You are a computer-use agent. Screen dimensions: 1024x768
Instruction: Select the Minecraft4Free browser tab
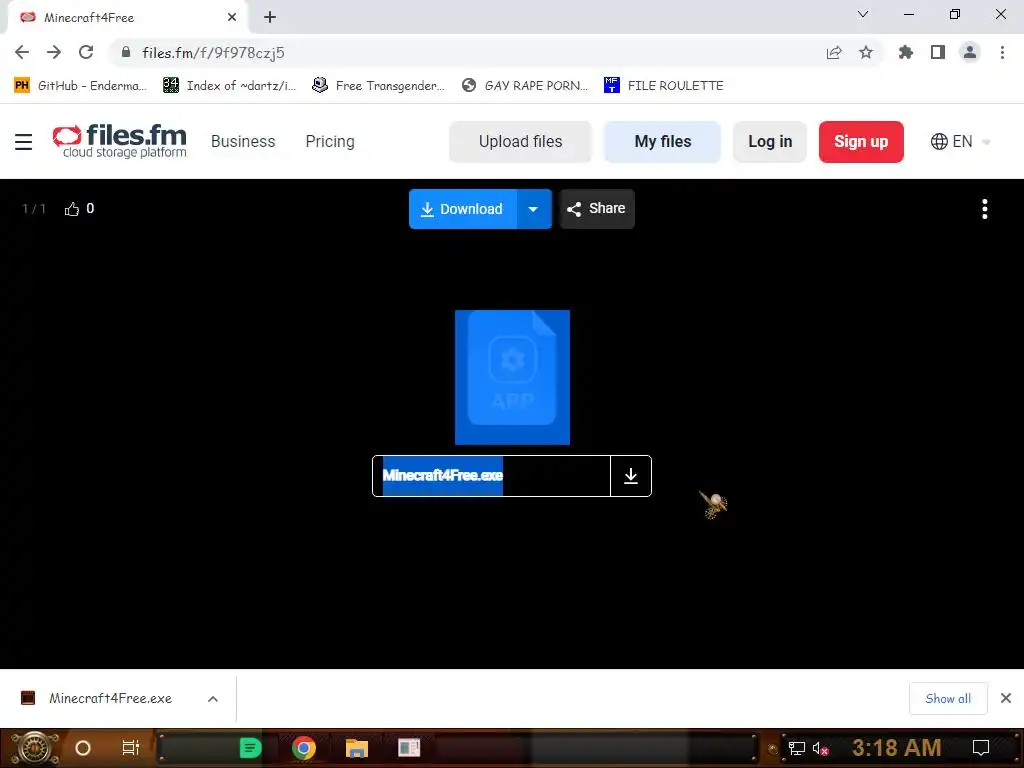pos(127,18)
